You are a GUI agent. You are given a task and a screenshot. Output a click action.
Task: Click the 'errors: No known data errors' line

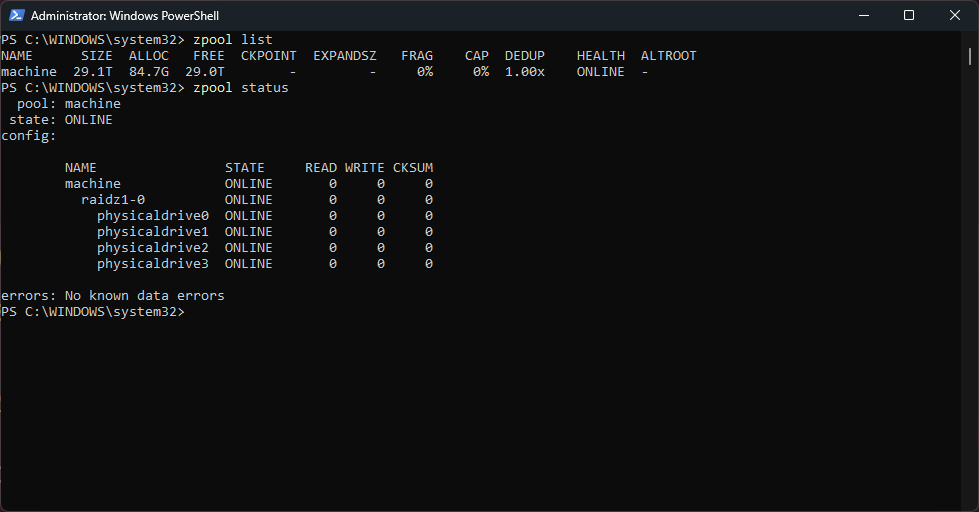point(113,296)
